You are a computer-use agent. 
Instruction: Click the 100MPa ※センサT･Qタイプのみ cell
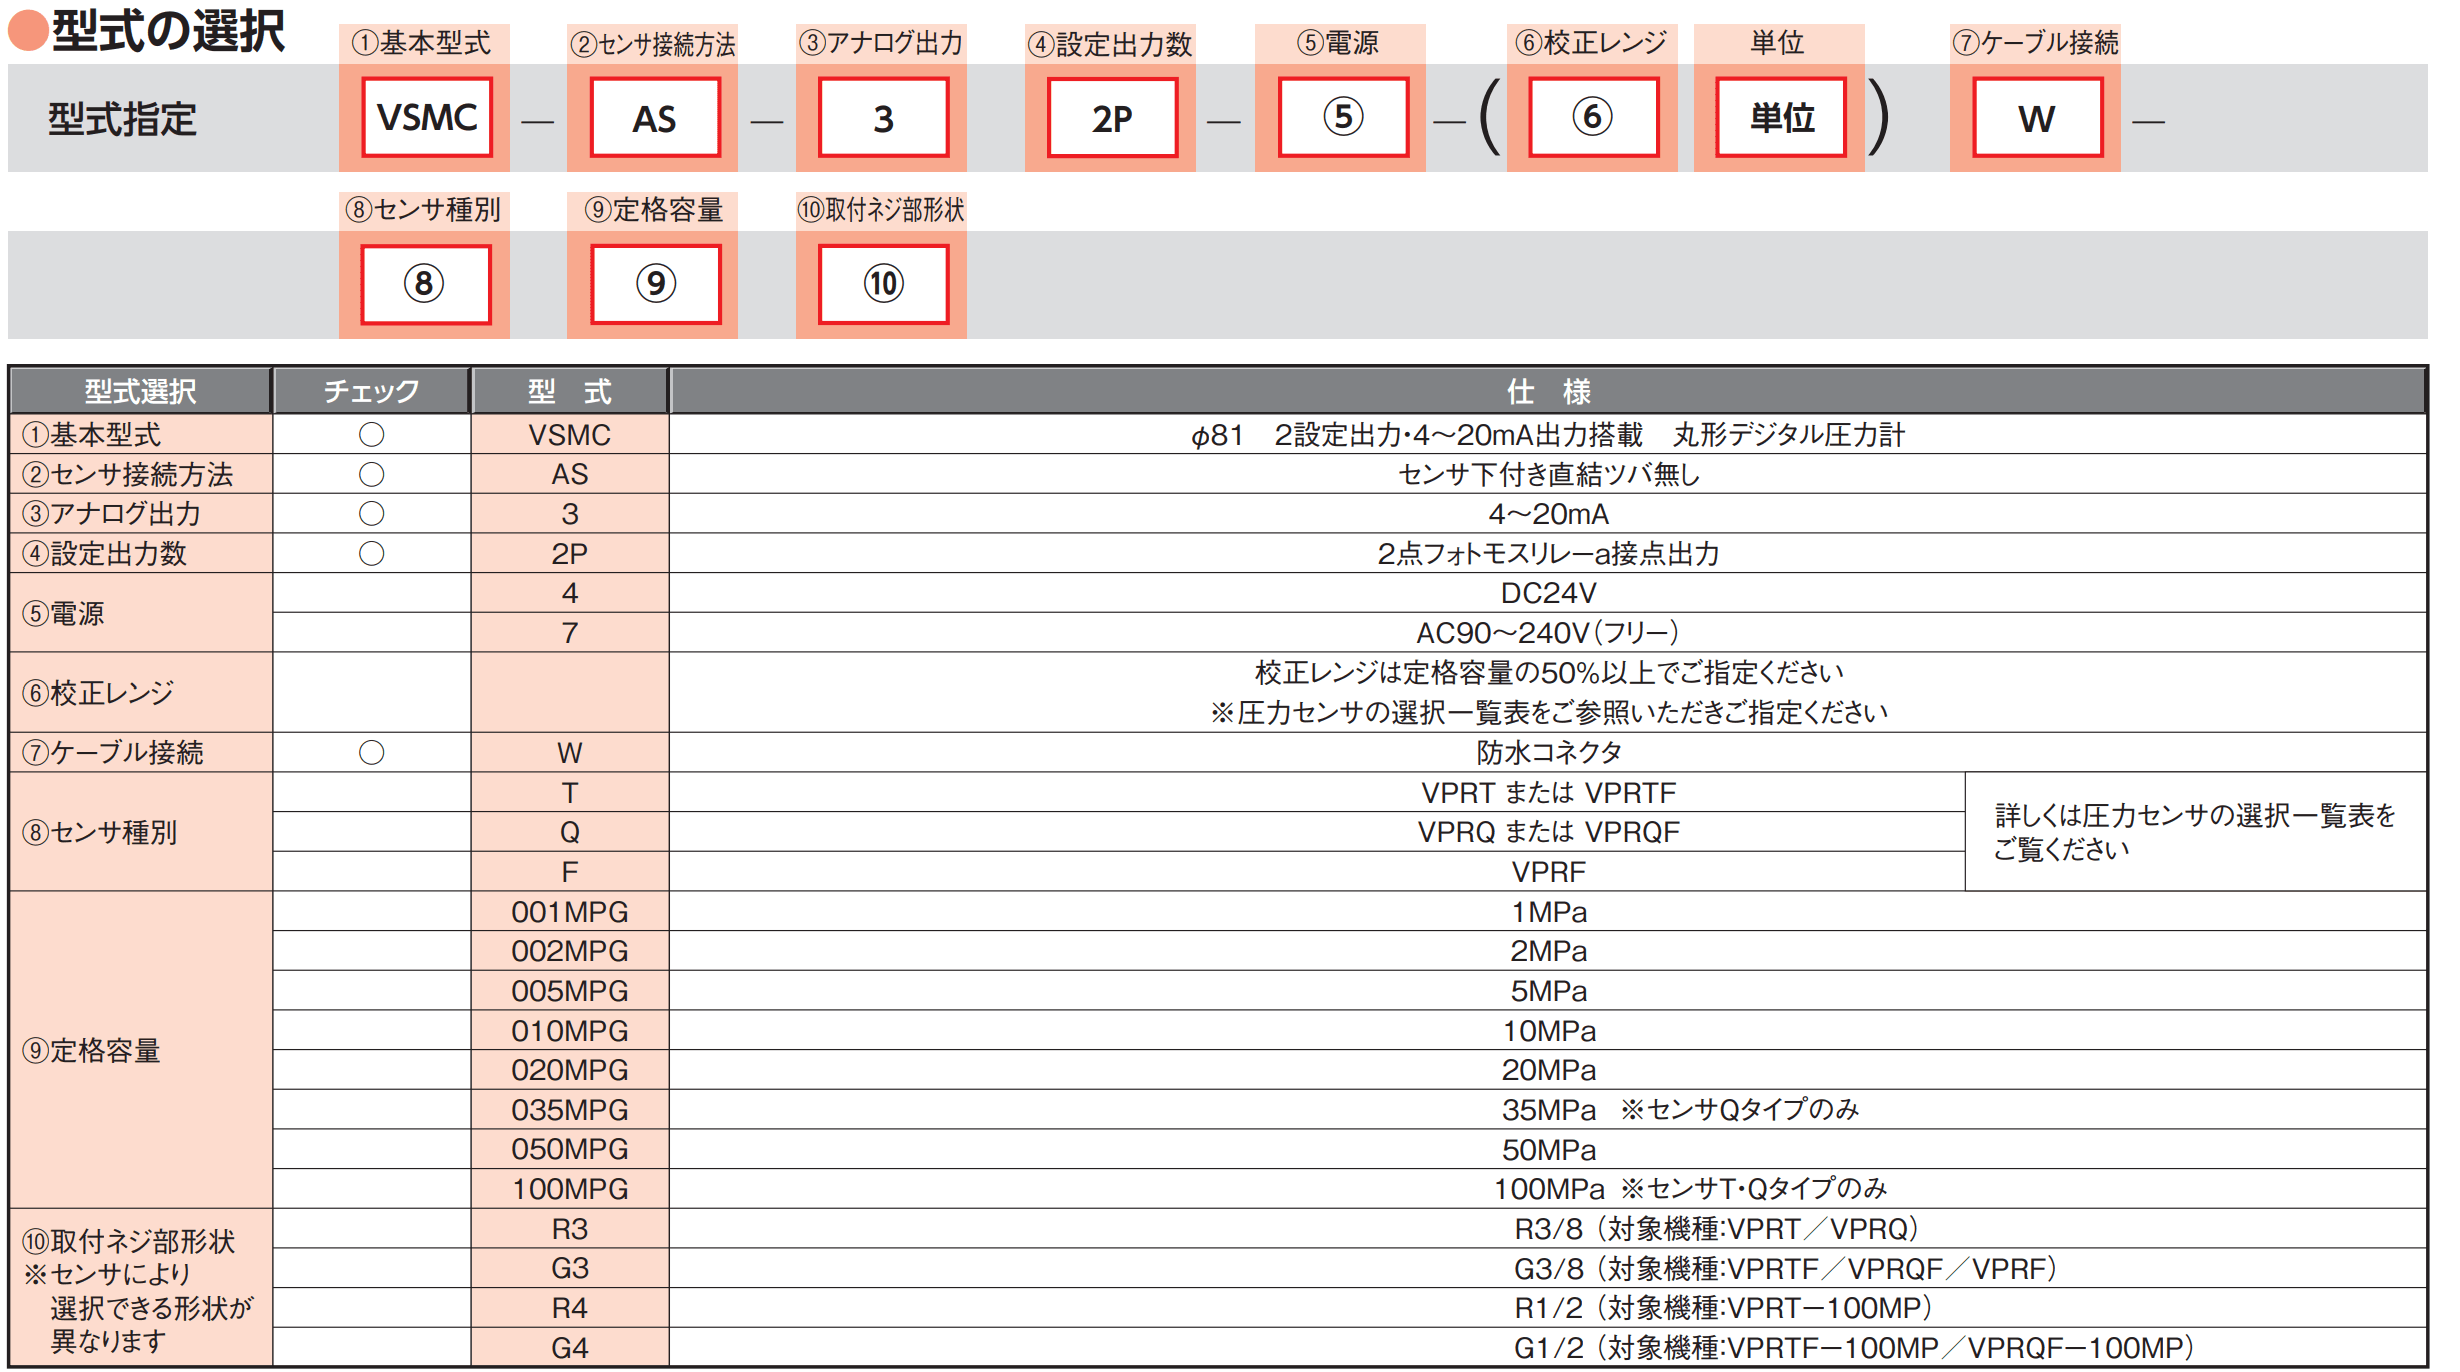pos(1548,1189)
